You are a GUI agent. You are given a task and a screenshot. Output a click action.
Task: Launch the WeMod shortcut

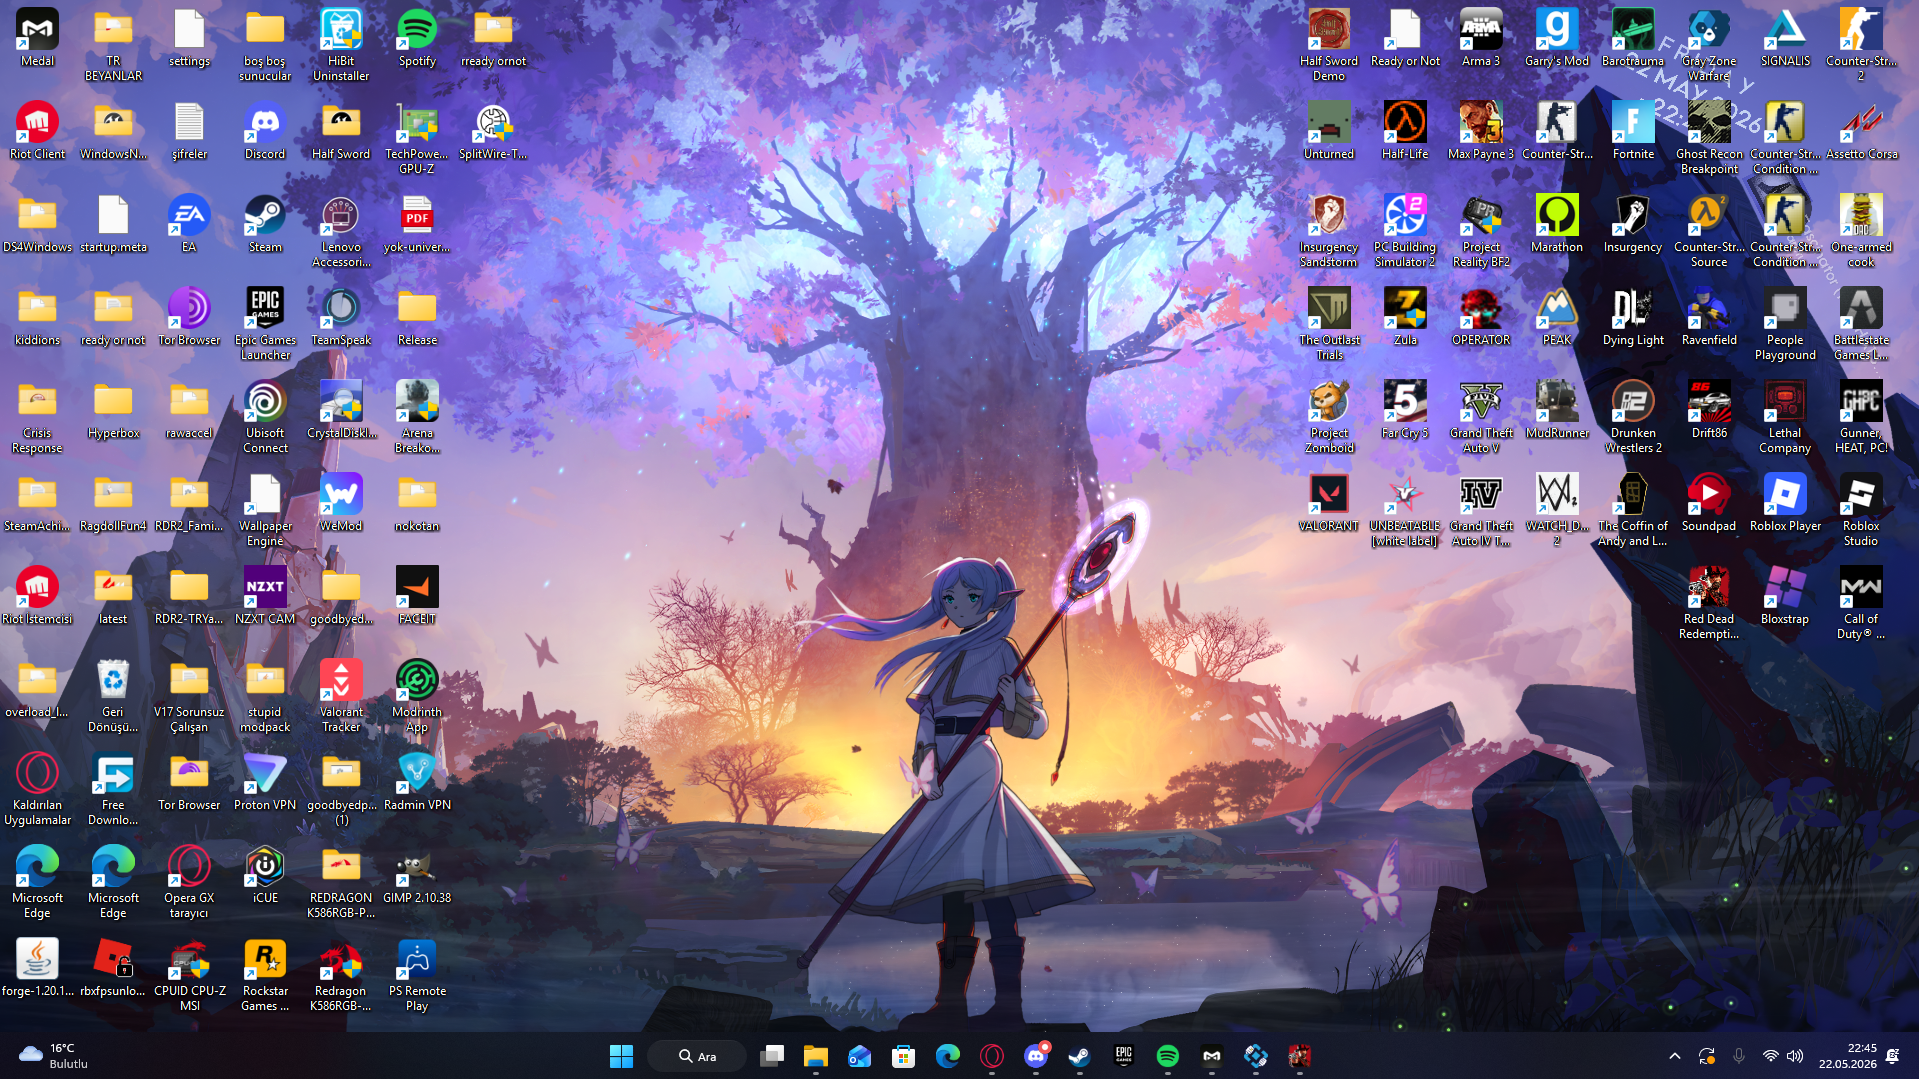pos(341,503)
